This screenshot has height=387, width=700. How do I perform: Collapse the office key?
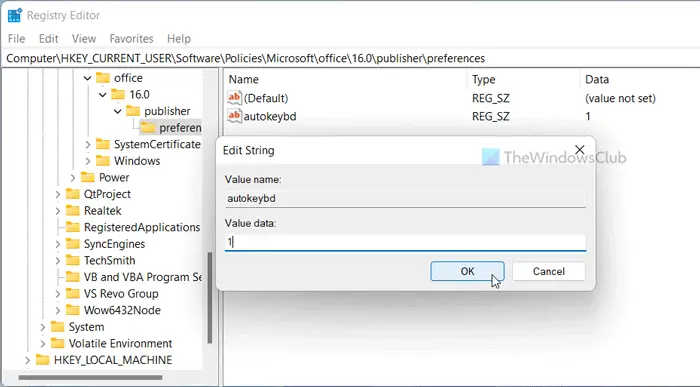88,78
